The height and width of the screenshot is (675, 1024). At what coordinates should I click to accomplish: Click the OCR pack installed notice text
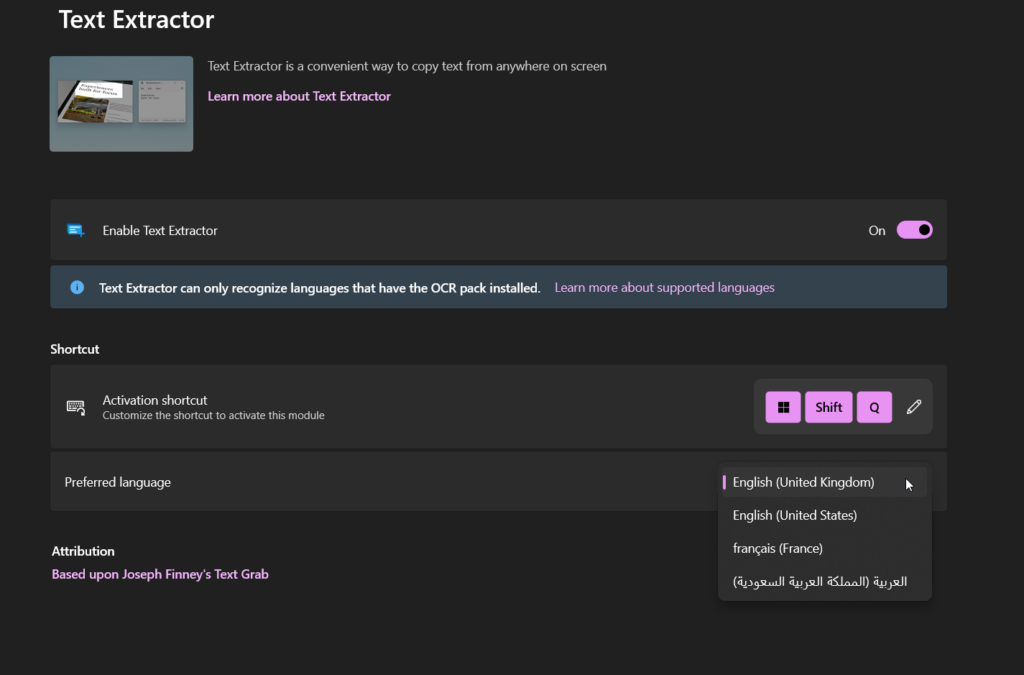pyautogui.click(x=319, y=288)
